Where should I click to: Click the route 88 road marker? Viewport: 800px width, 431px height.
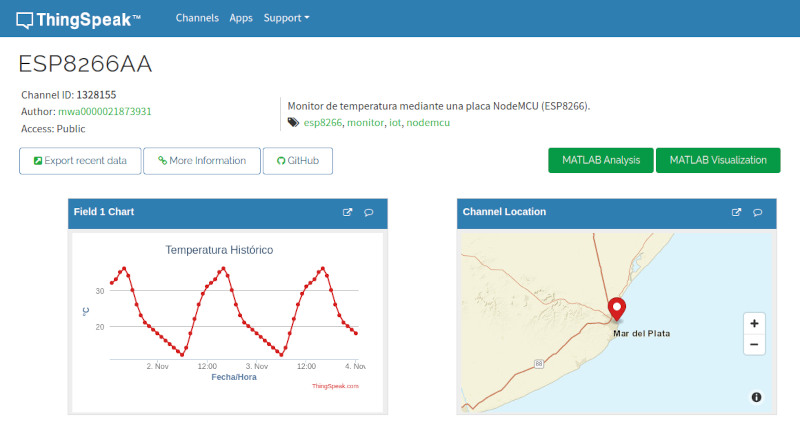point(539,364)
